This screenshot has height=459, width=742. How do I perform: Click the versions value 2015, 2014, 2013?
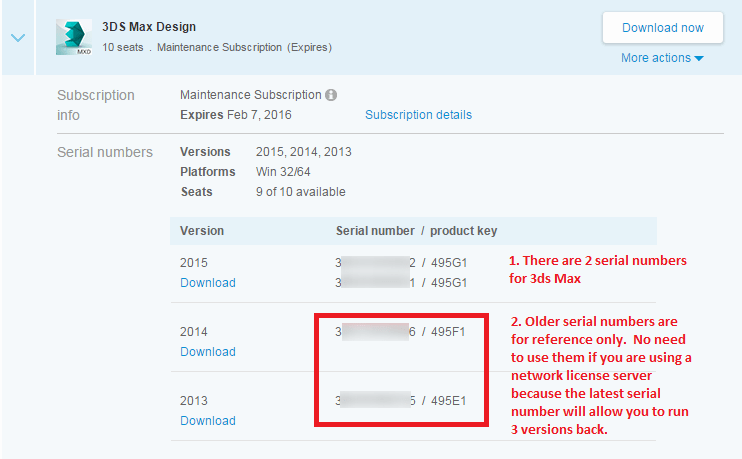(304, 152)
